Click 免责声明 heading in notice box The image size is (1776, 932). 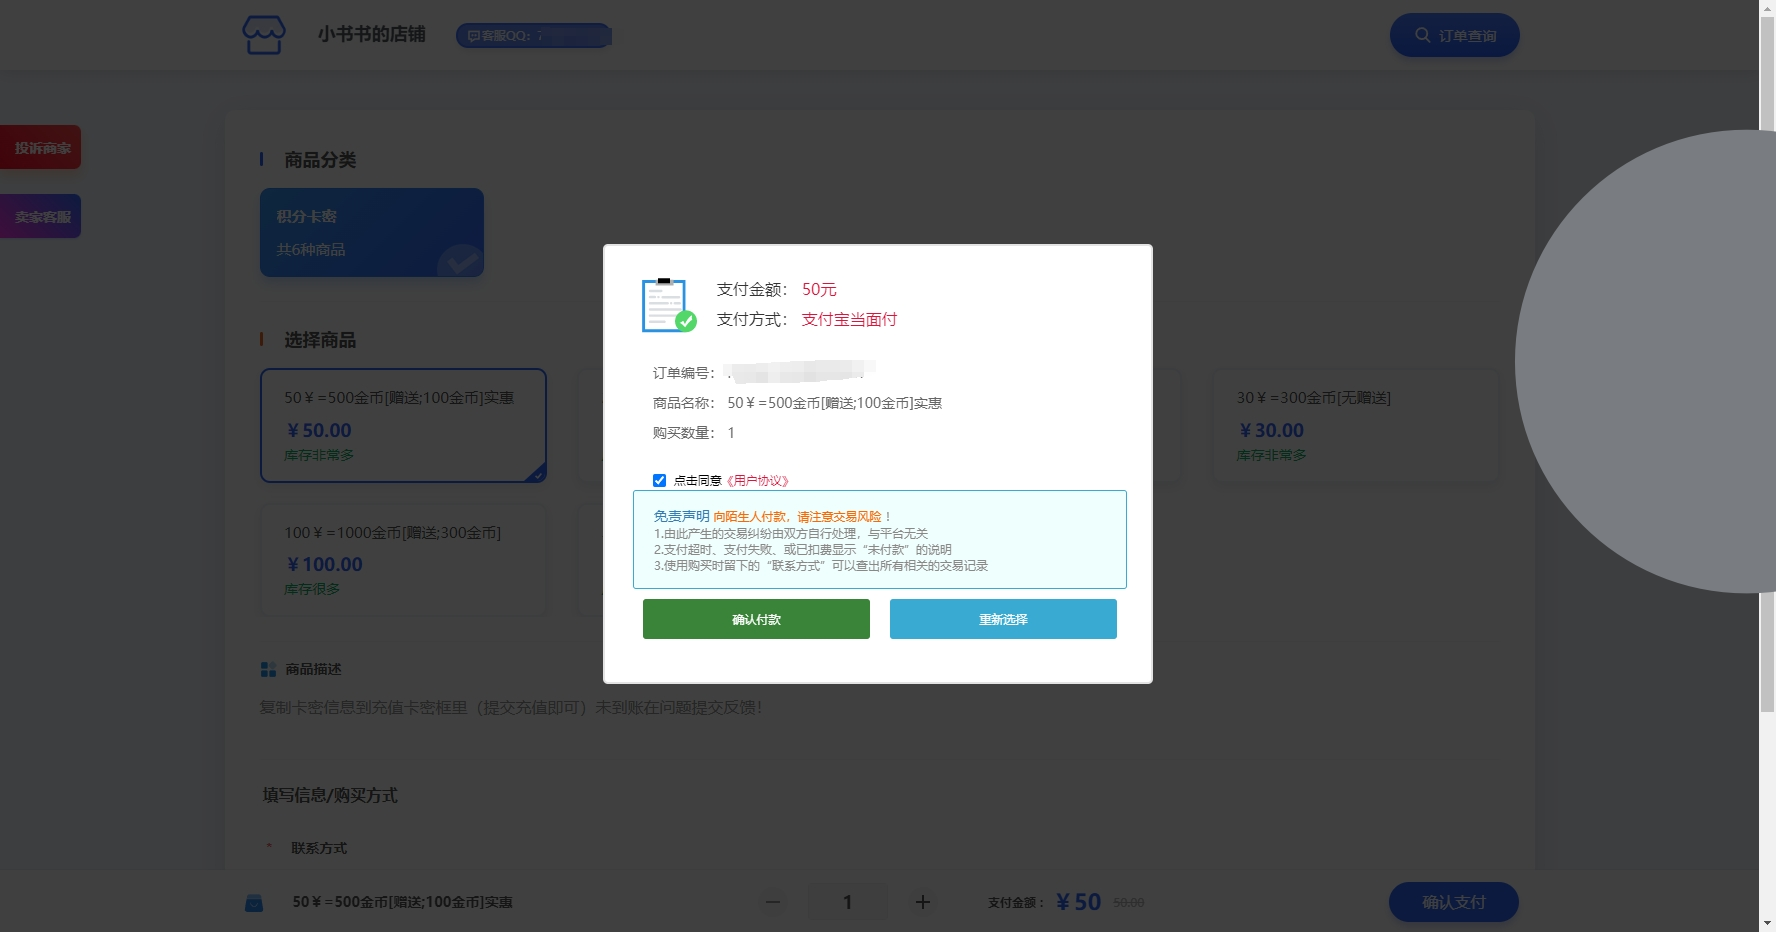pos(681,516)
